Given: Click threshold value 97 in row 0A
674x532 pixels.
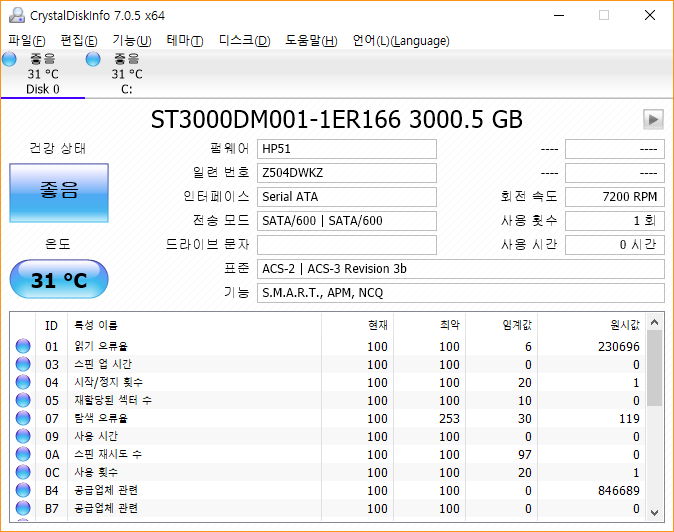Looking at the screenshot, I should tap(525, 455).
